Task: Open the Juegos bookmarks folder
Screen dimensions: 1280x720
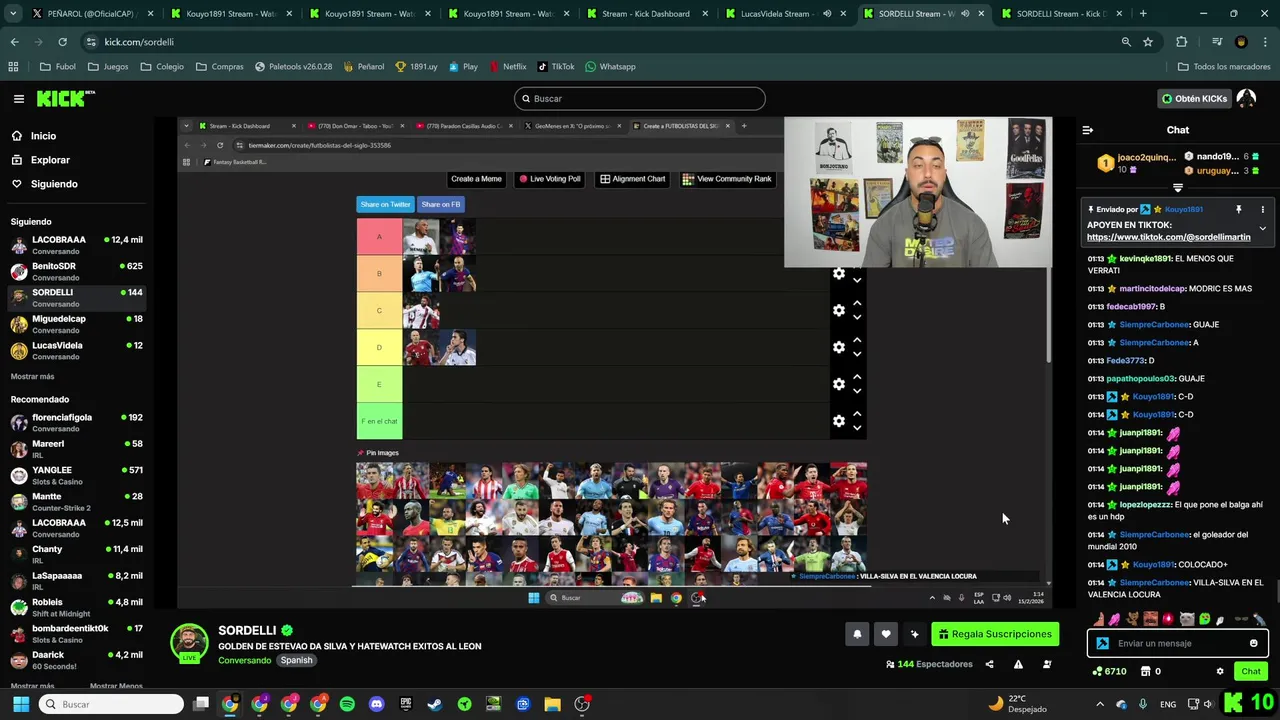Action: 108,66
